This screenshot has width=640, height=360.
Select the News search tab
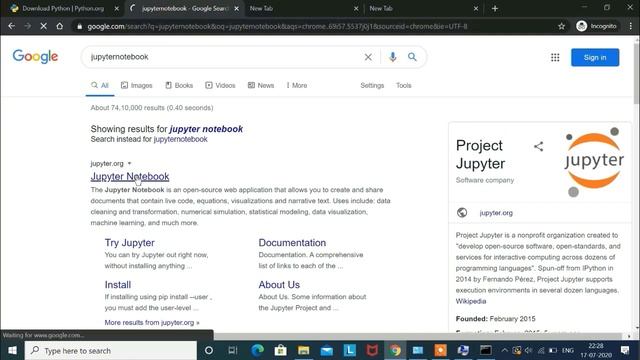tap(261, 85)
